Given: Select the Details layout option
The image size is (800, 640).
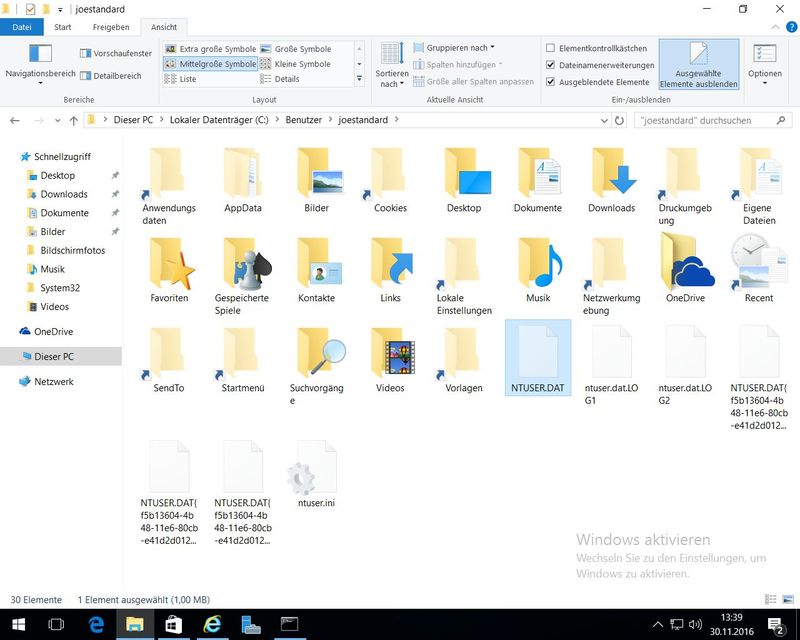Looking at the screenshot, I should 285,79.
